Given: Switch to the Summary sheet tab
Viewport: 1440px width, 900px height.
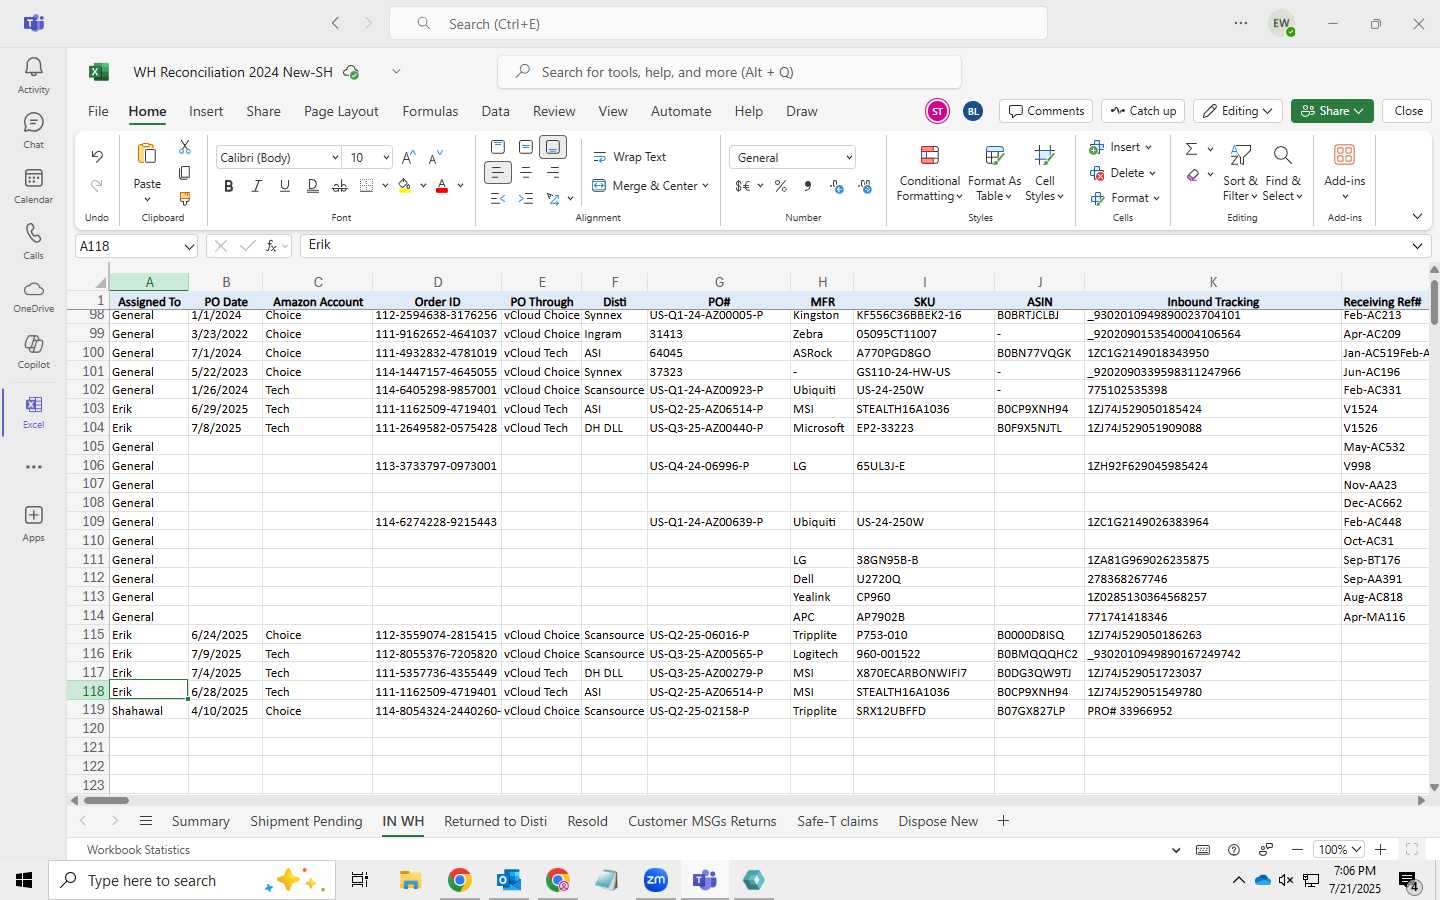Looking at the screenshot, I should point(200,821).
